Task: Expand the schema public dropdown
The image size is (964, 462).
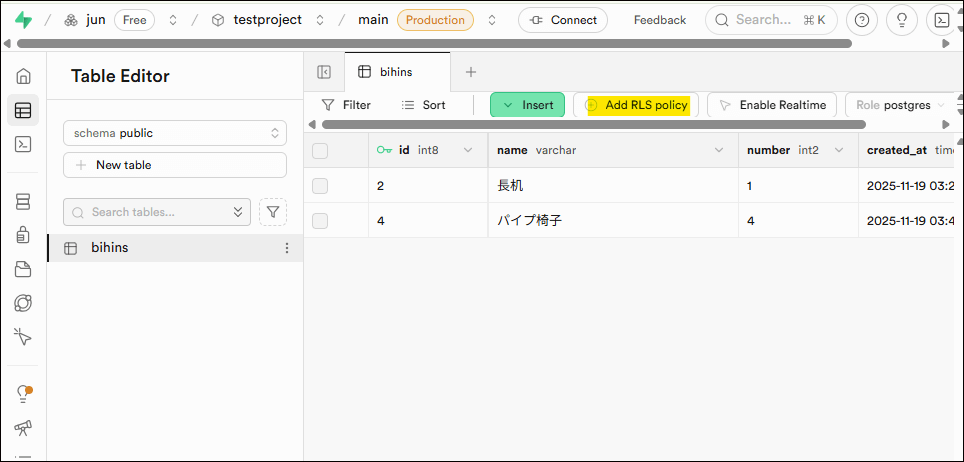Action: [x=175, y=133]
